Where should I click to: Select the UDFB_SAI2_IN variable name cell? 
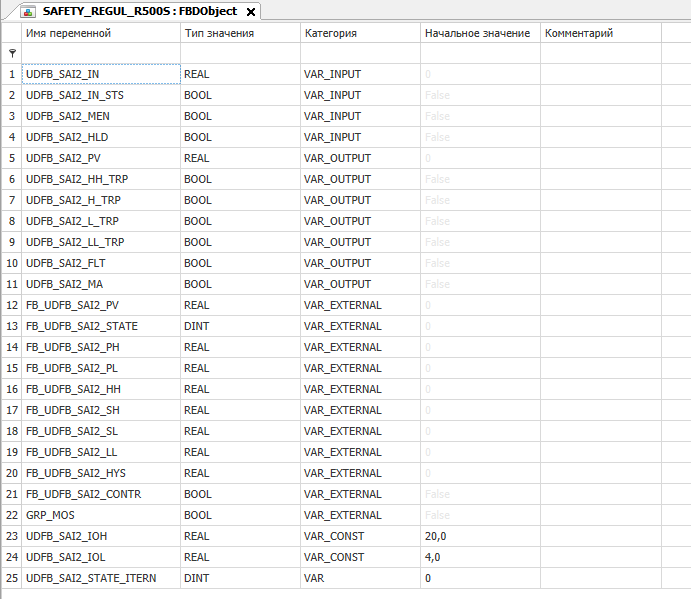point(100,74)
